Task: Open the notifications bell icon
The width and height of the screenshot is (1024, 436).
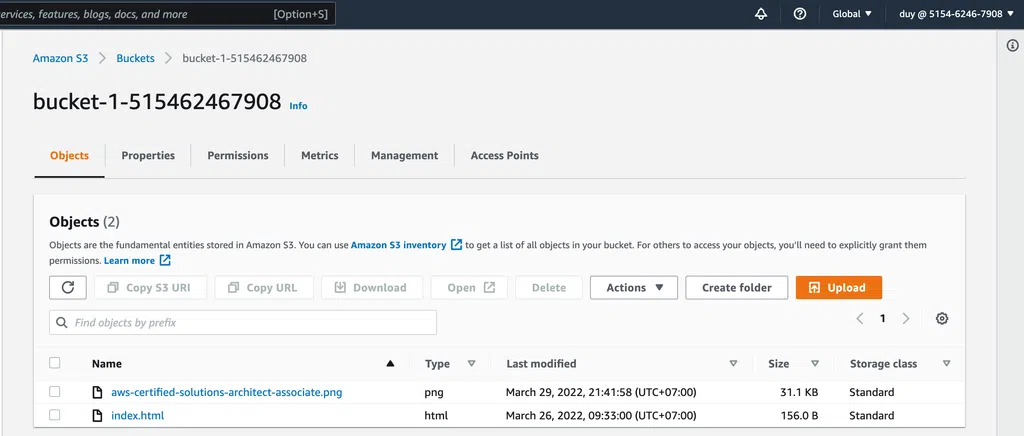Action: coord(761,14)
